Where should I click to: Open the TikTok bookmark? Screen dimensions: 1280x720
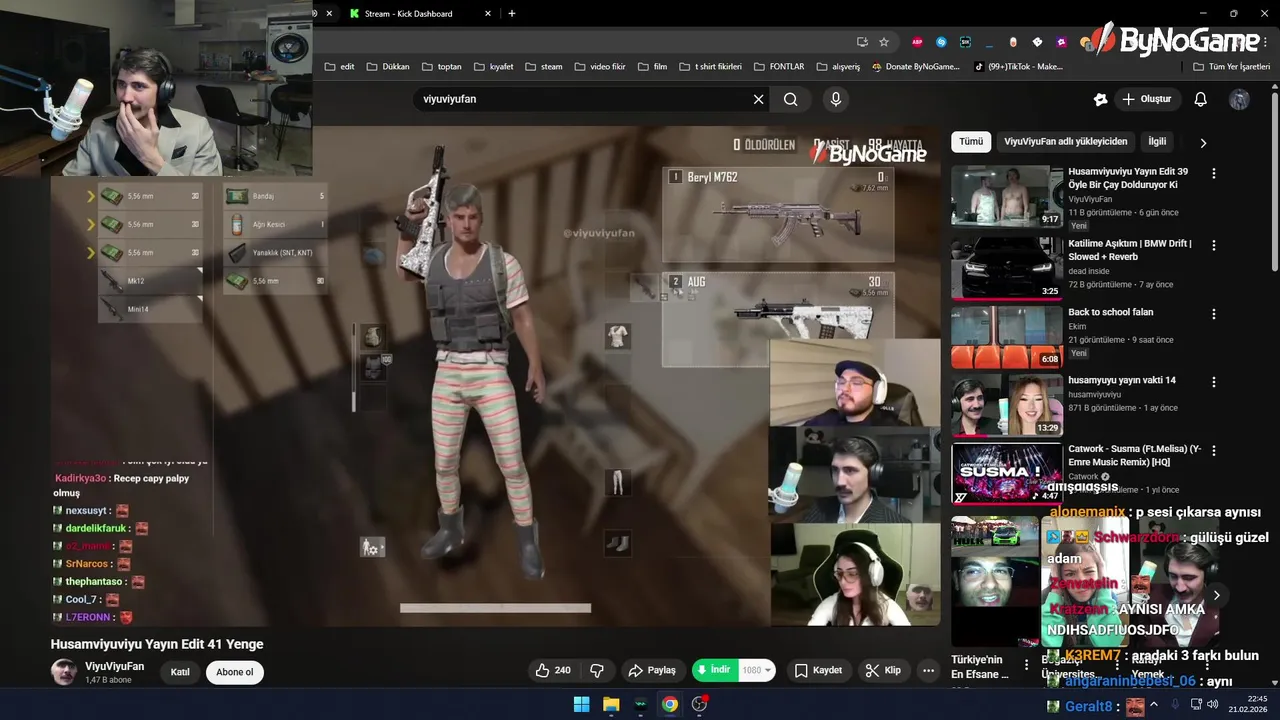coord(1018,67)
